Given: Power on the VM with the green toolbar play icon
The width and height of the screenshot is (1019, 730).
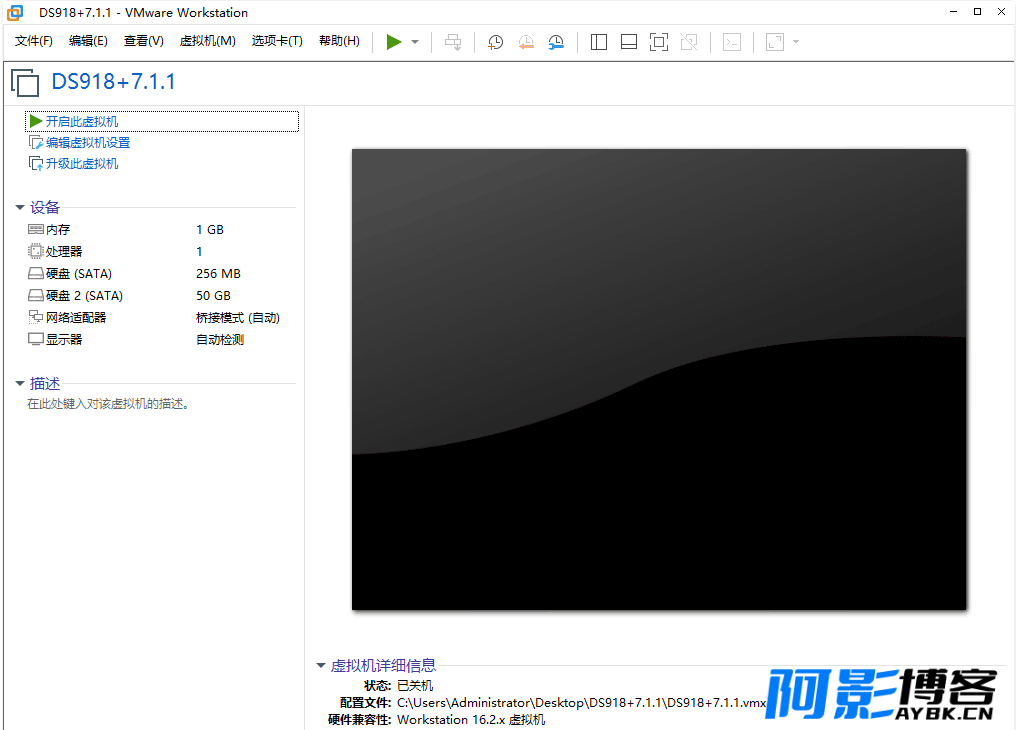Looking at the screenshot, I should pyautogui.click(x=393, y=42).
